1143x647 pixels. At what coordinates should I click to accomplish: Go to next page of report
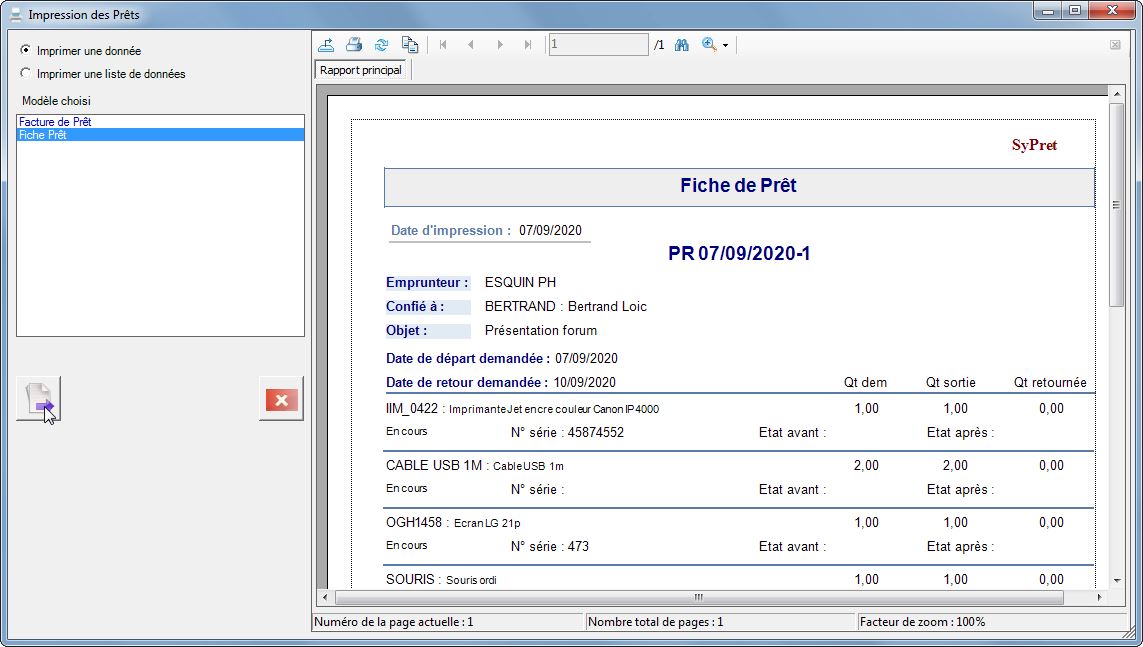499,44
